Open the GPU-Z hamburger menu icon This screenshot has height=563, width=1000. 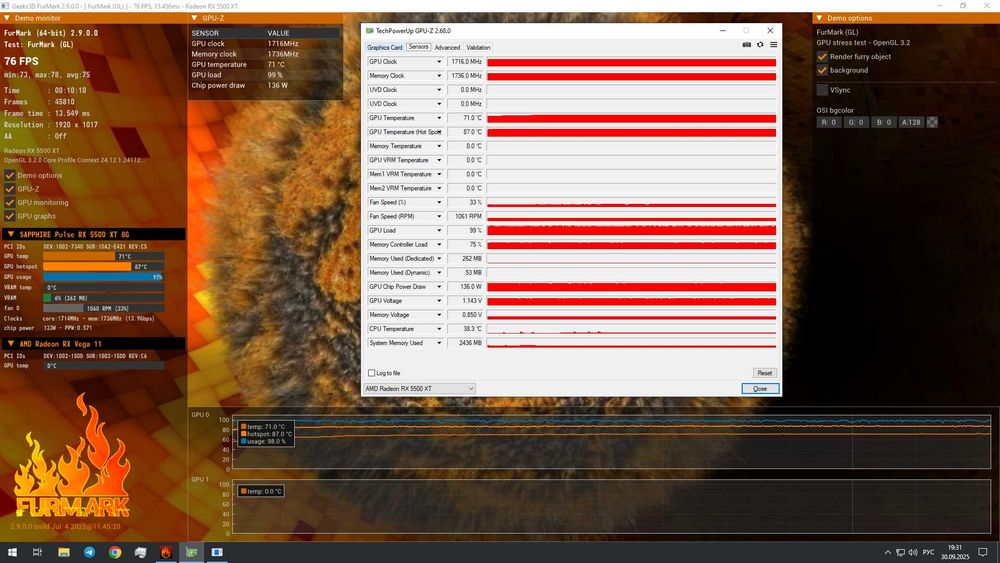click(773, 45)
